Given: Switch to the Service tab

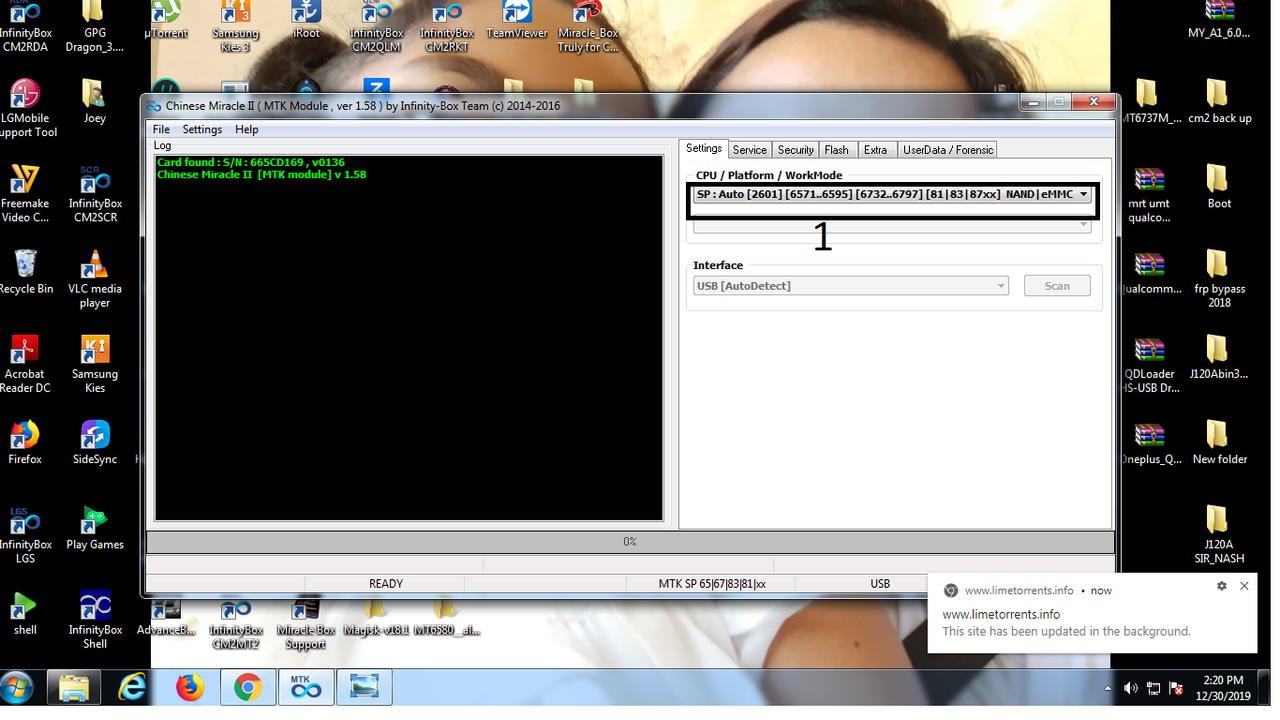Looking at the screenshot, I should pyautogui.click(x=749, y=150).
